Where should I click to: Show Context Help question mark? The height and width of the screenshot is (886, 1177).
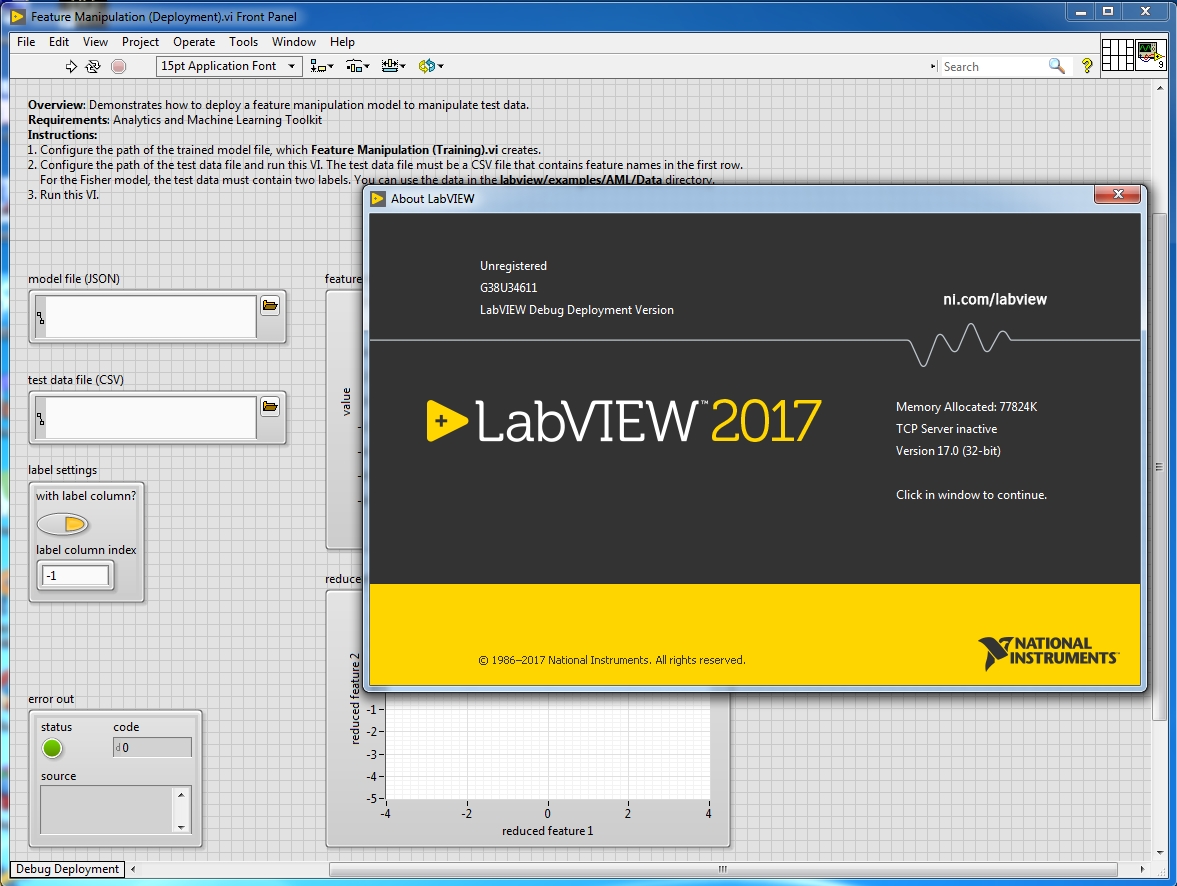click(1086, 66)
